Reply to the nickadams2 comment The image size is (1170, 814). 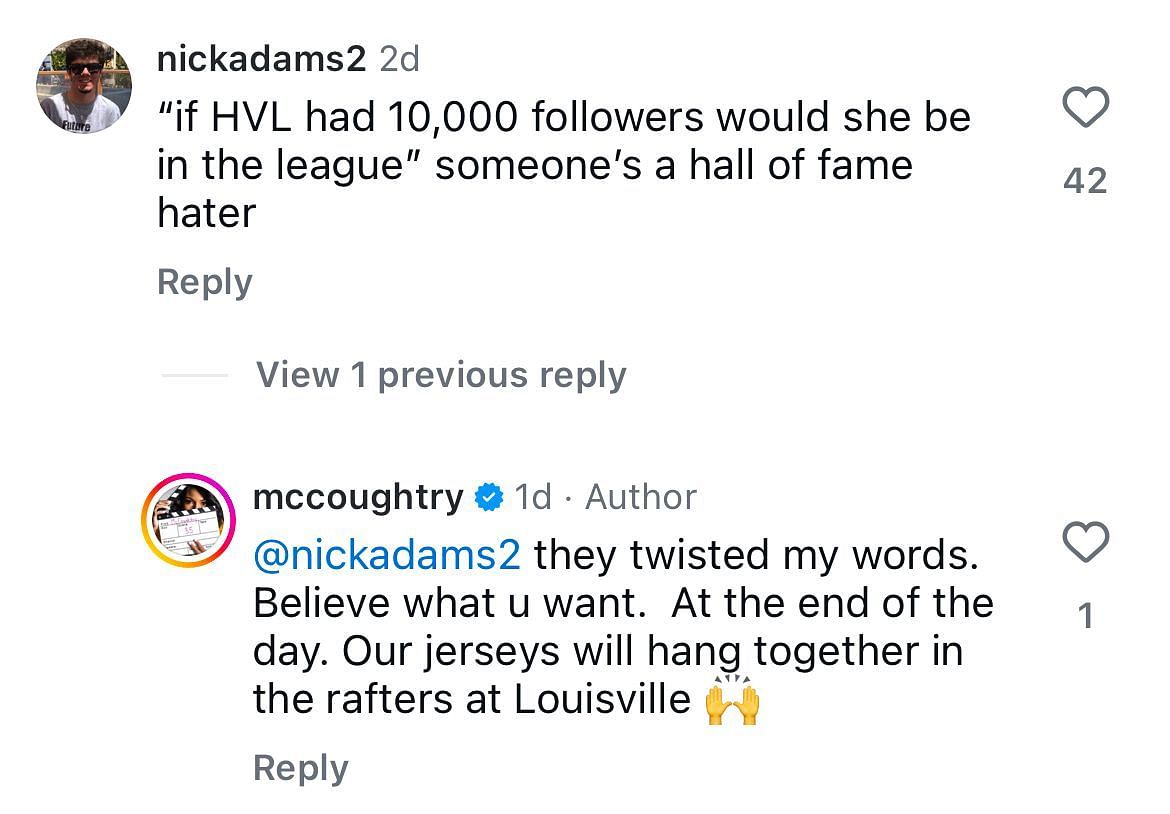point(204,282)
